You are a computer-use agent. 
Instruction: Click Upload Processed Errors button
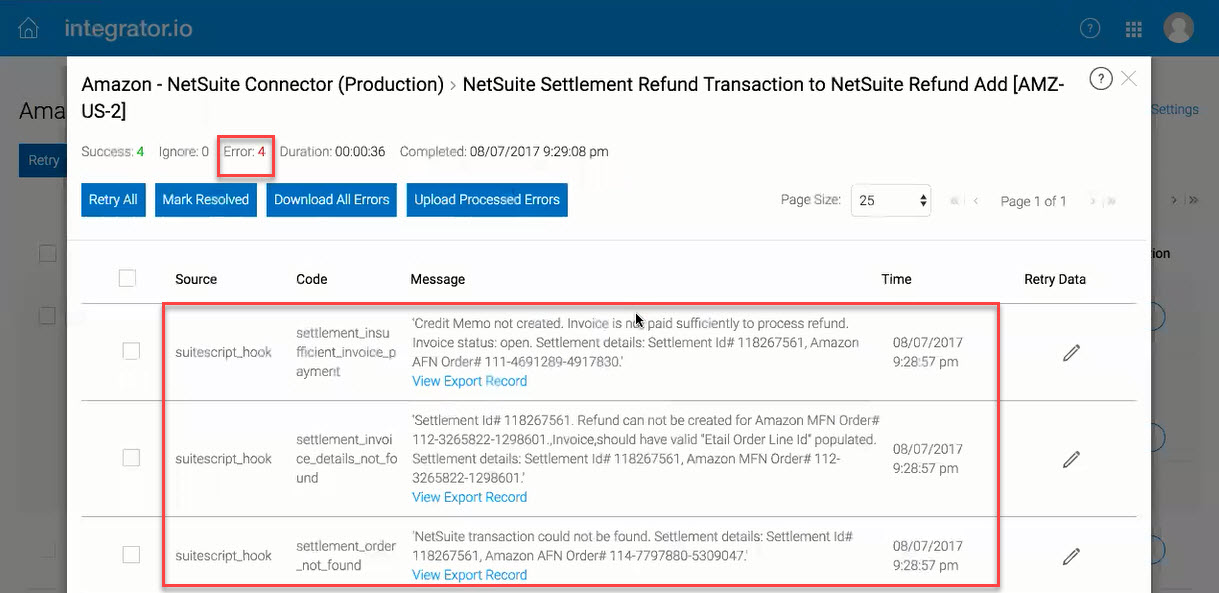coord(487,199)
